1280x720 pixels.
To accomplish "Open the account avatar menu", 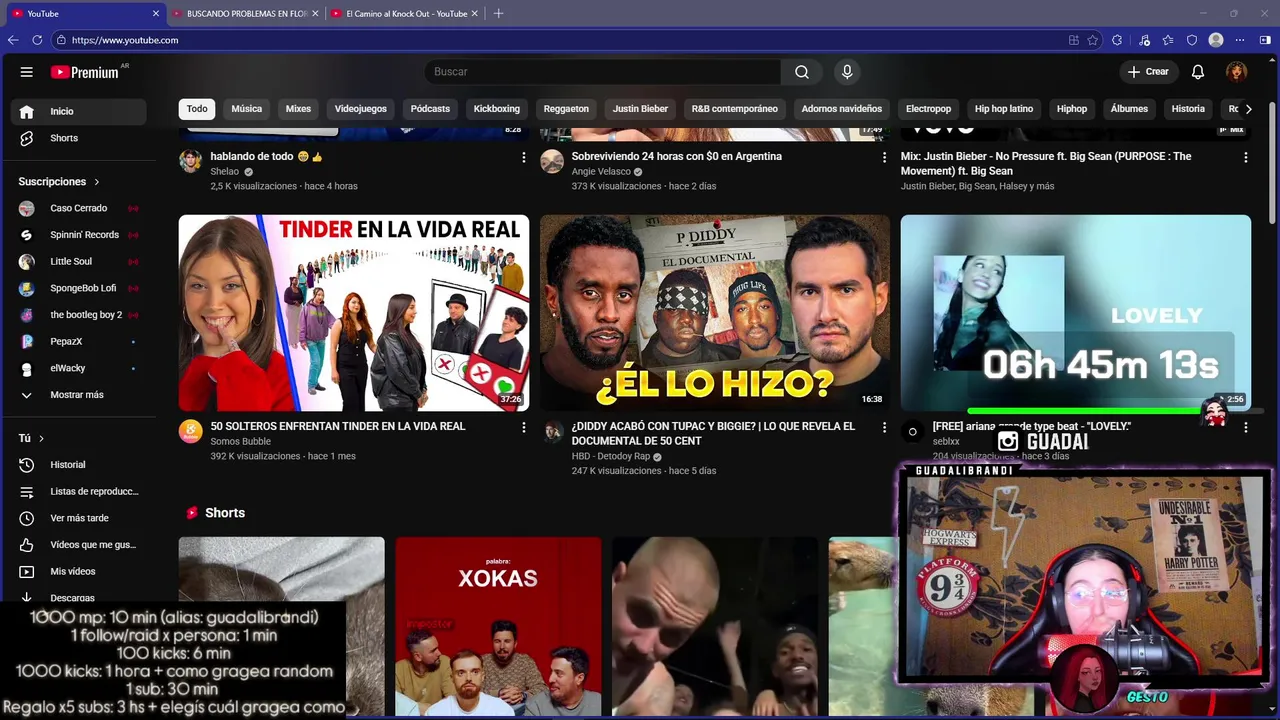I will click(1237, 72).
